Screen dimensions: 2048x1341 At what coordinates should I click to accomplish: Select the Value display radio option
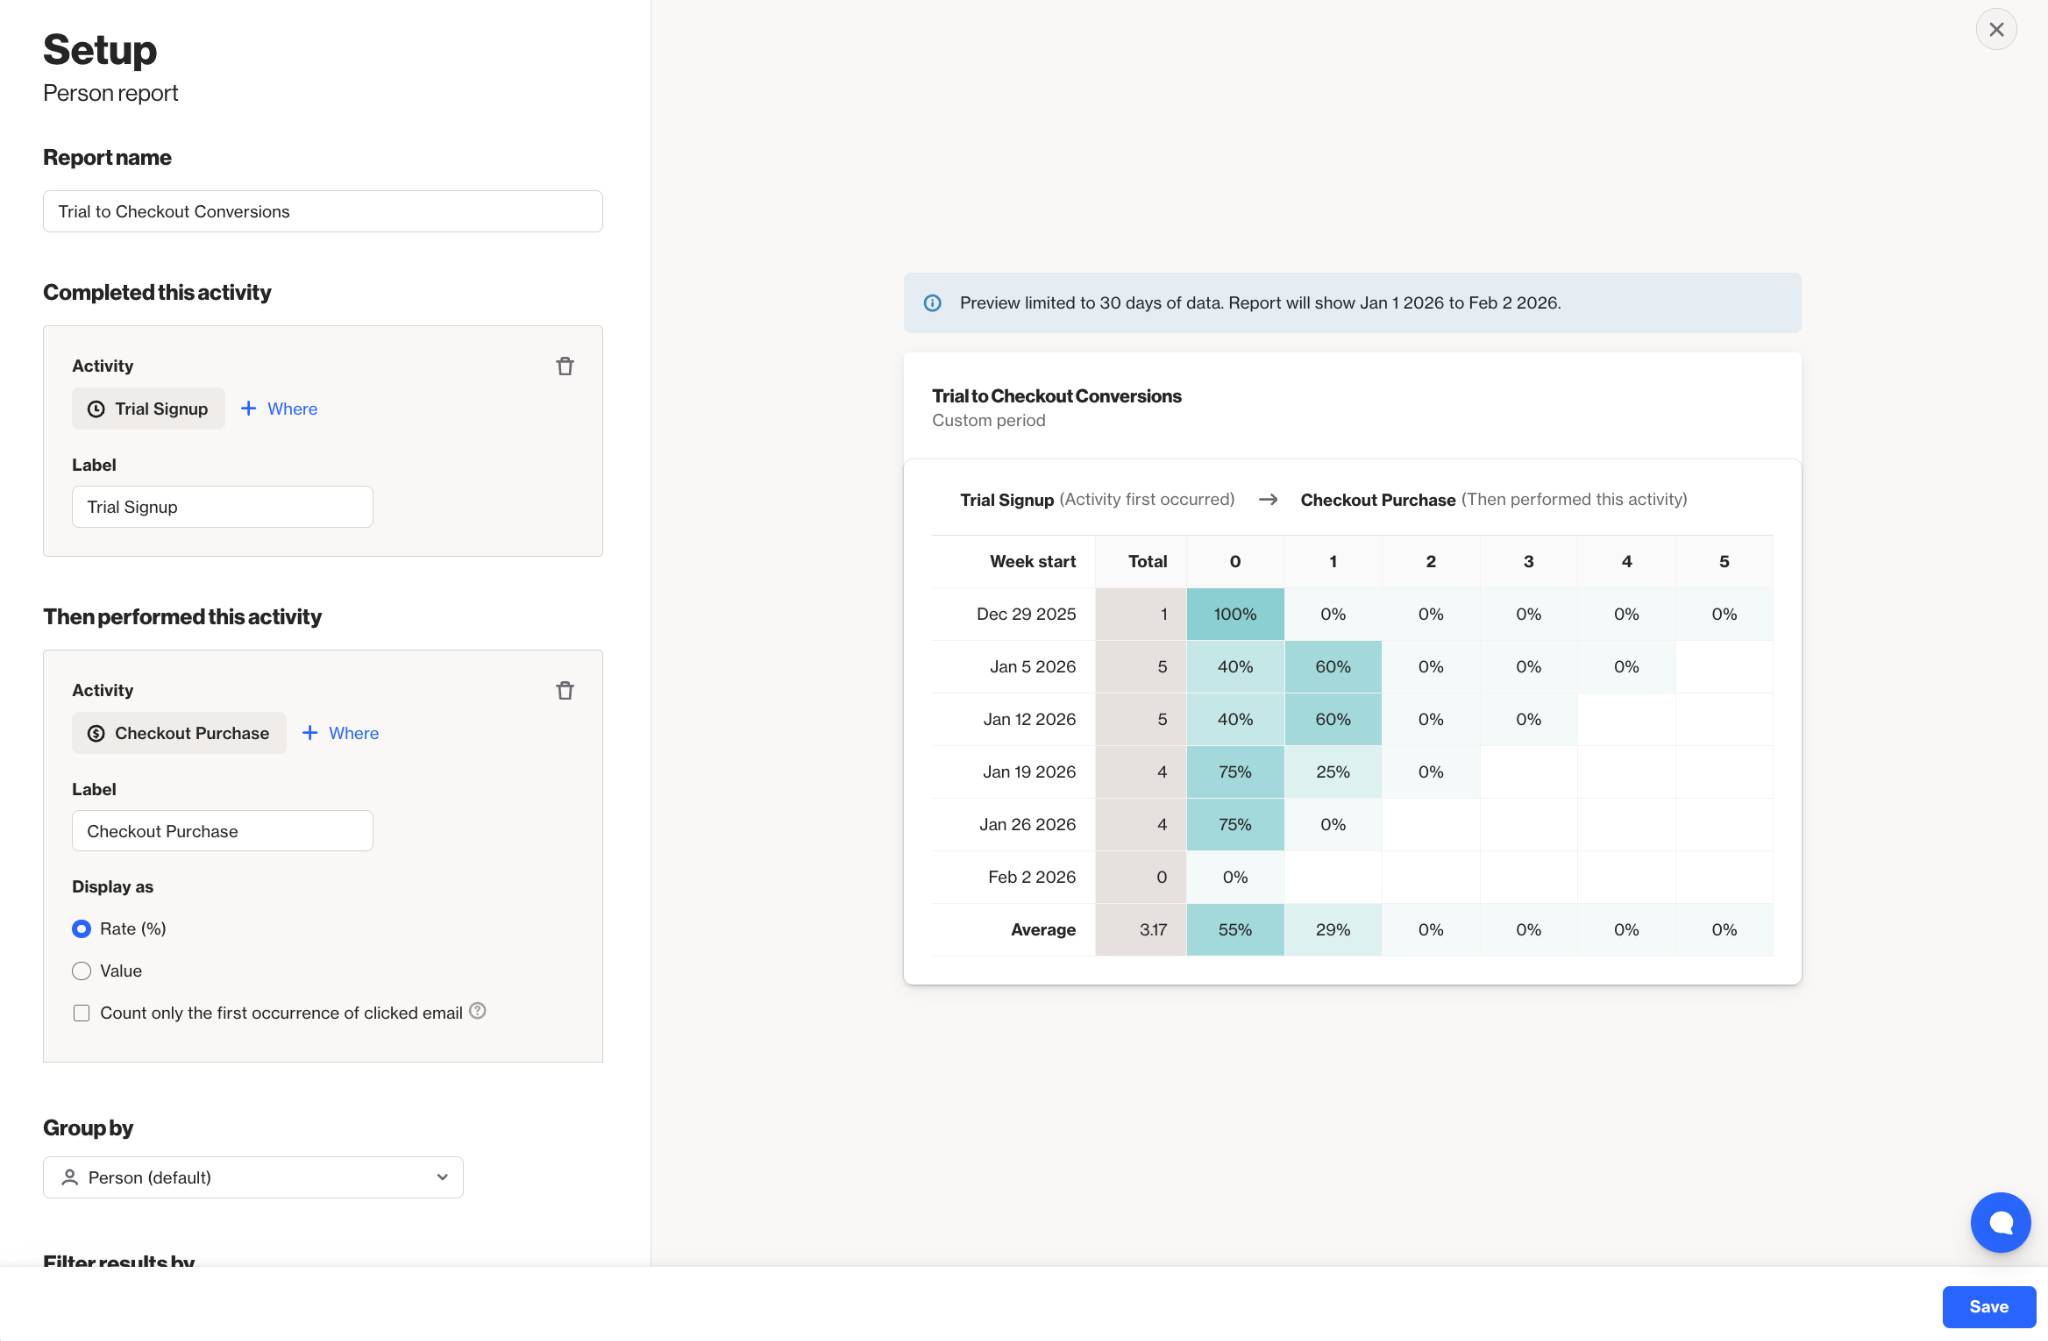click(82, 971)
